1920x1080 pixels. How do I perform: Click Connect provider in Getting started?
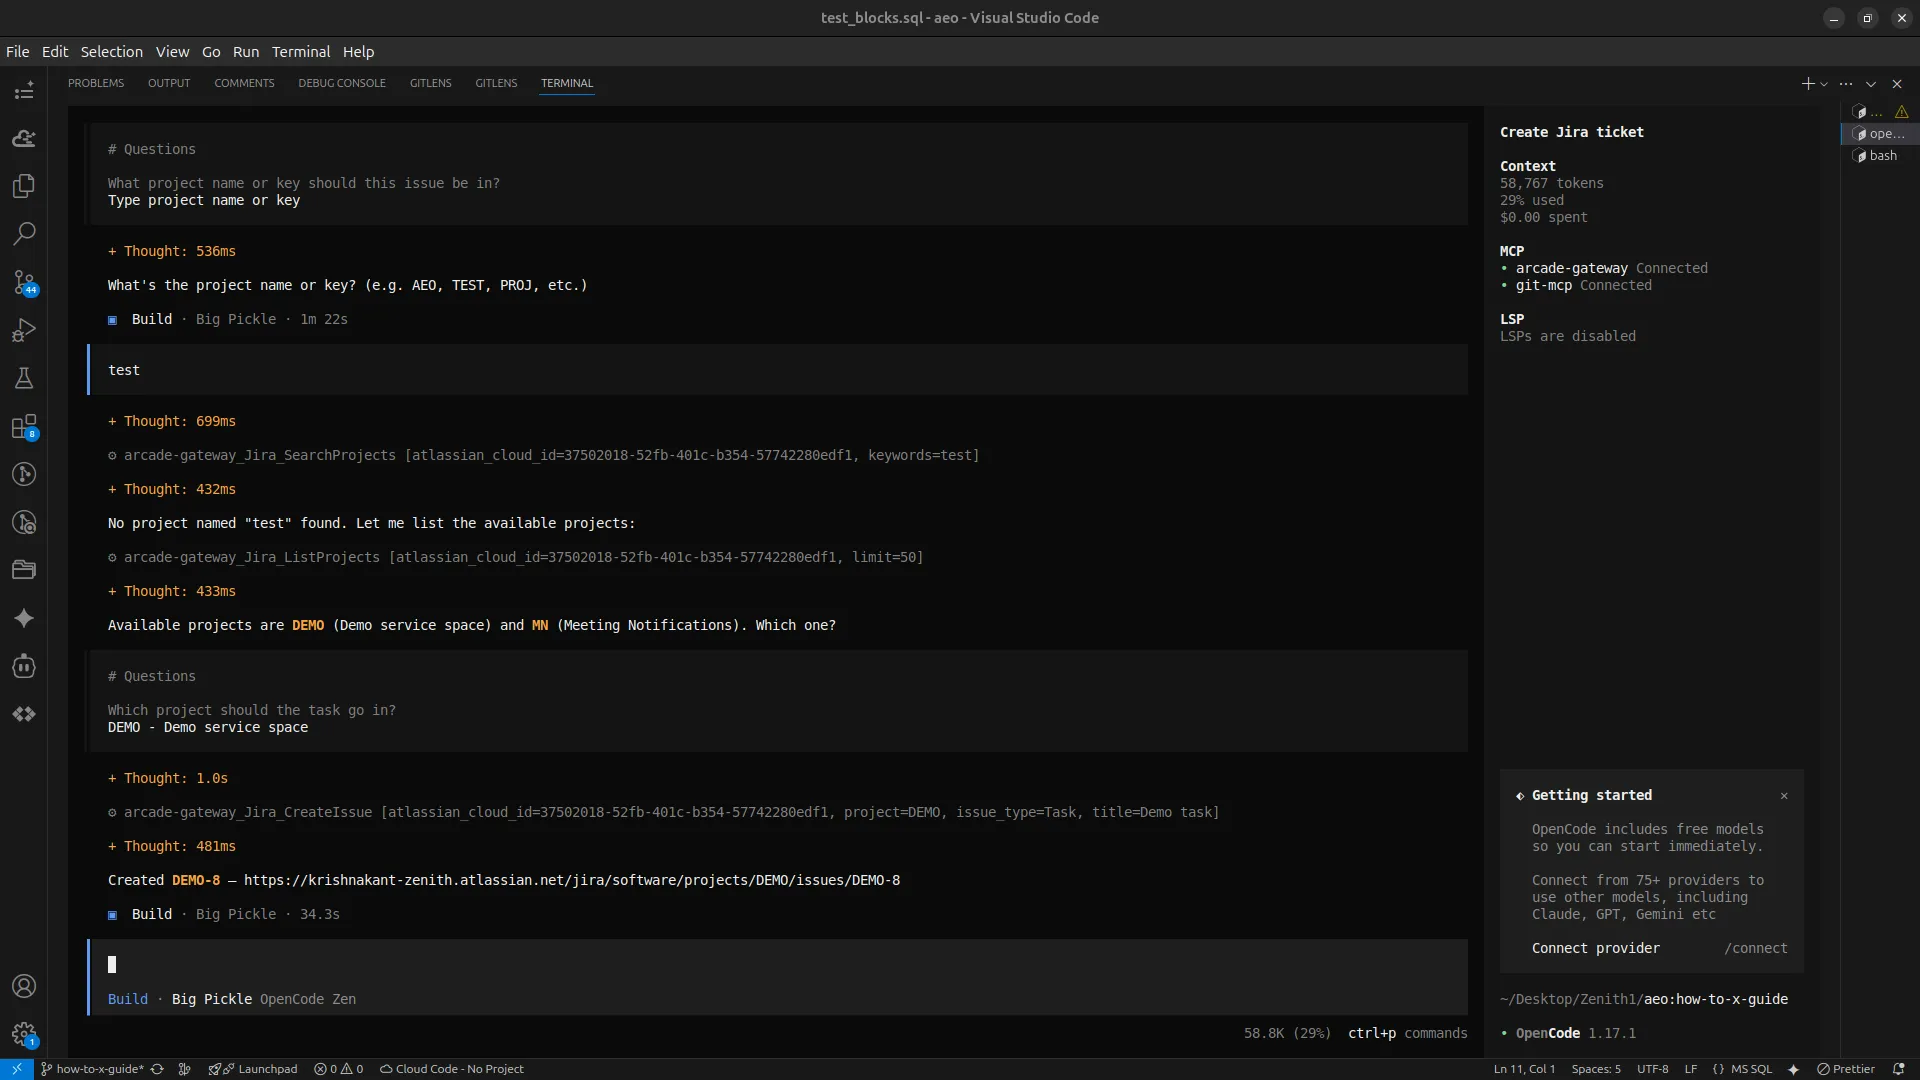(1596, 948)
